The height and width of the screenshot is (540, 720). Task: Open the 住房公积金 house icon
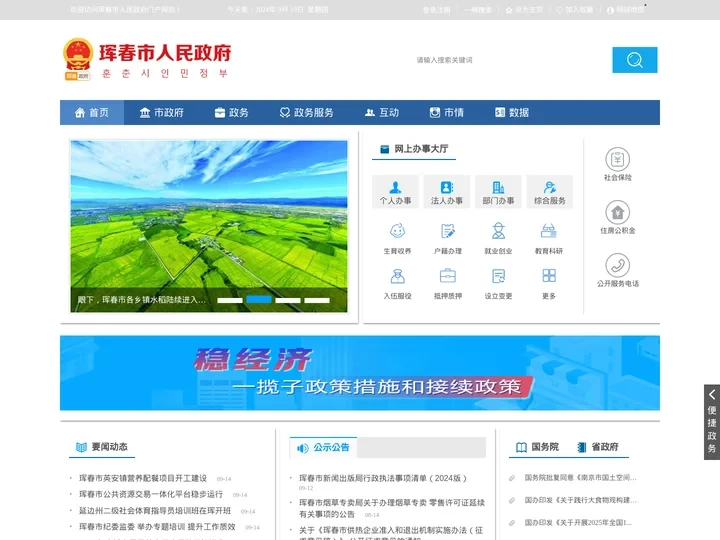tap(618, 212)
